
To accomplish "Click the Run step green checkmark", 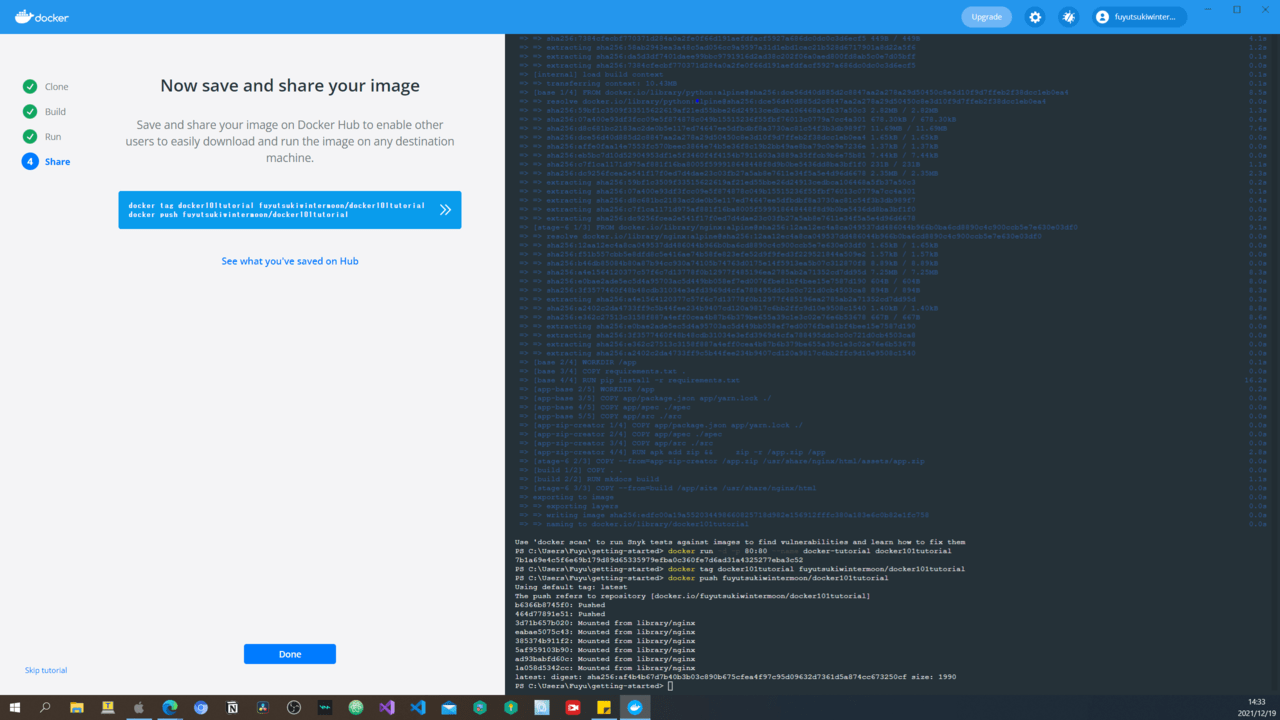I will 30,137.
